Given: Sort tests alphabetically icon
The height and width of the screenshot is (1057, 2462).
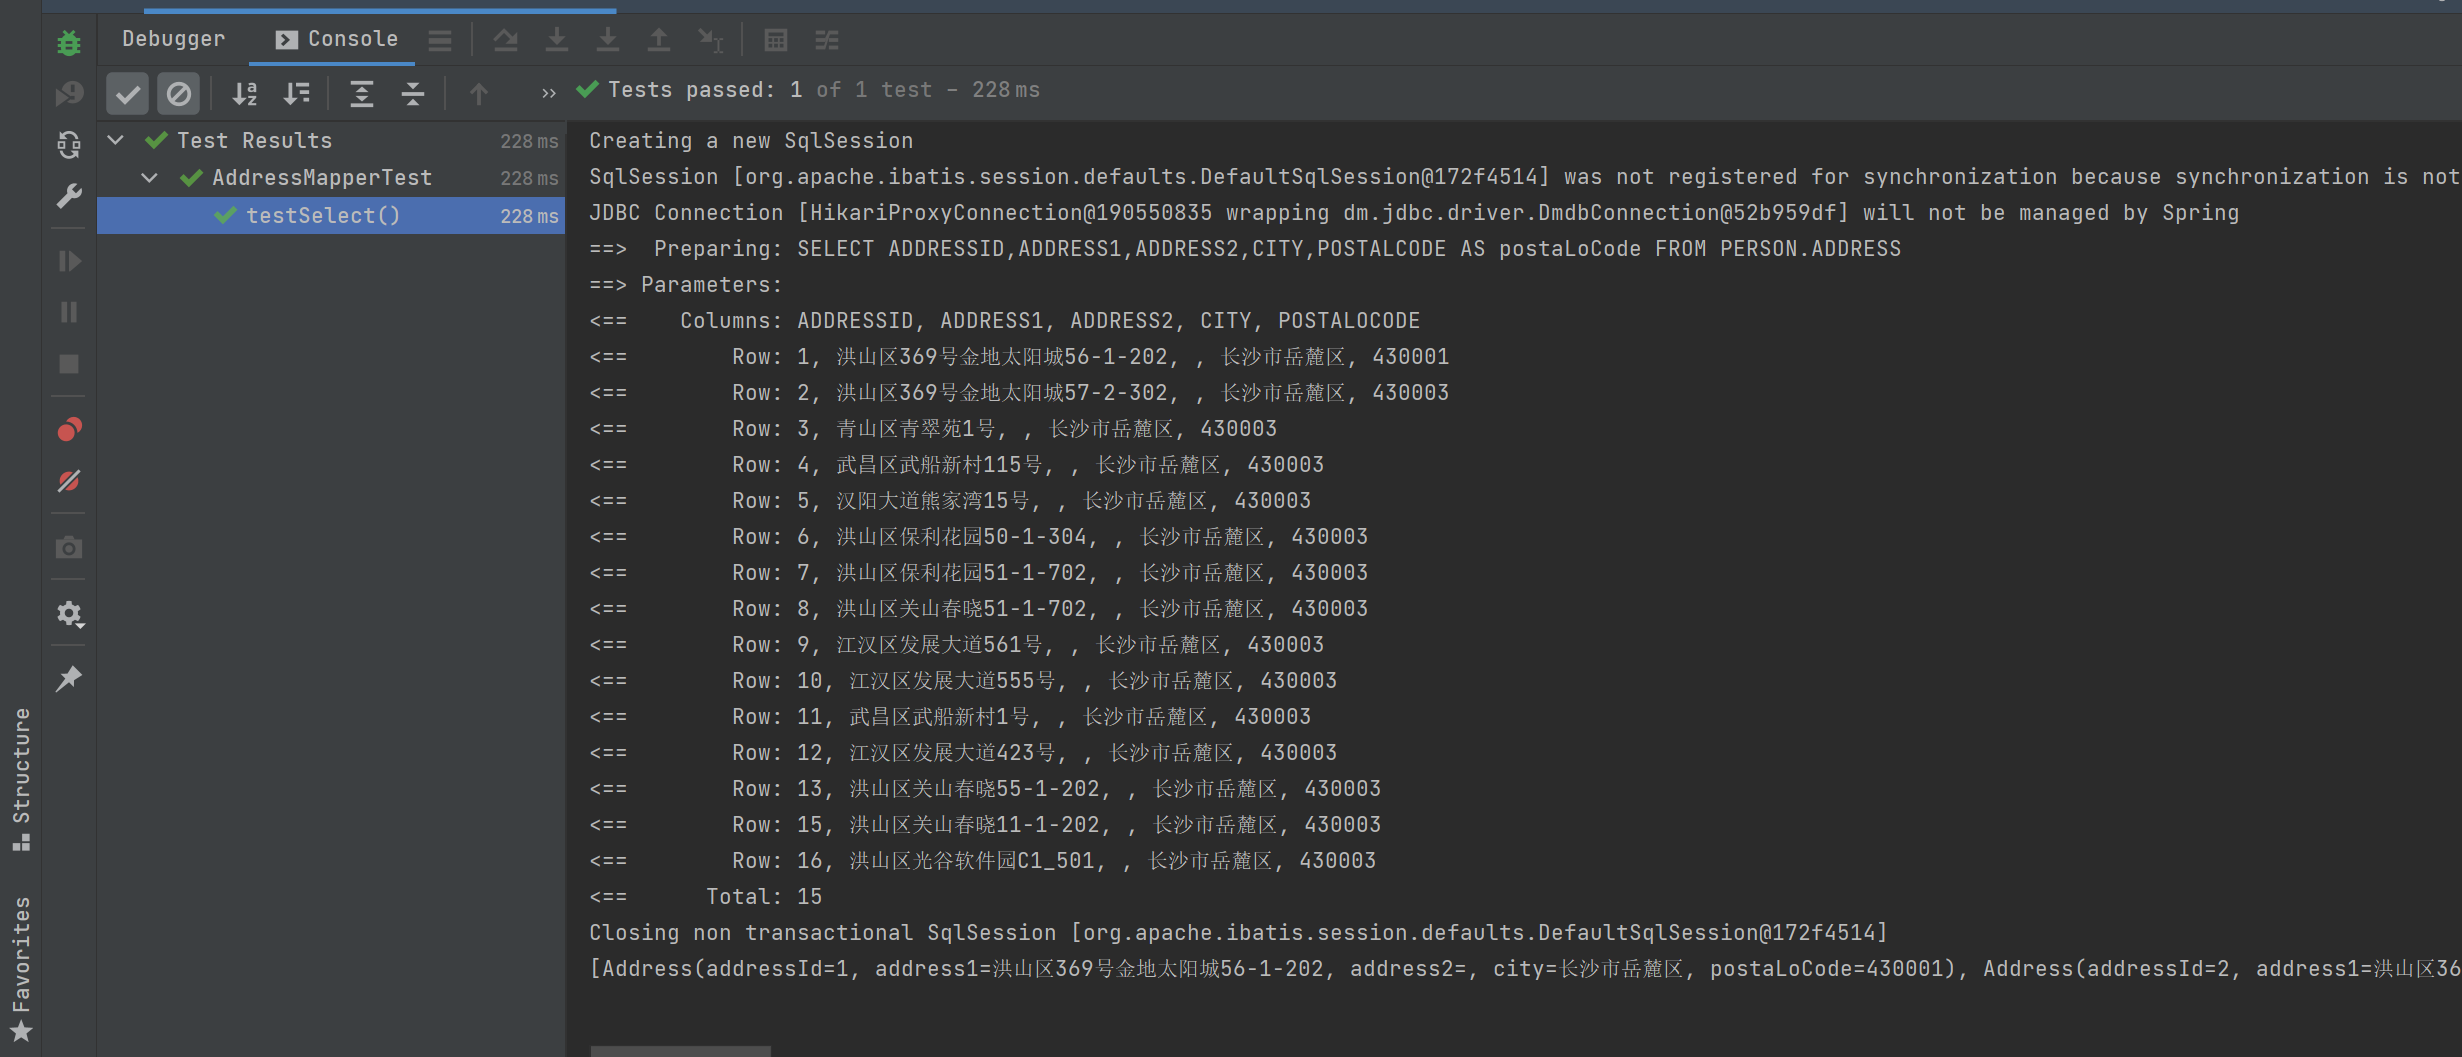Looking at the screenshot, I should [x=245, y=94].
